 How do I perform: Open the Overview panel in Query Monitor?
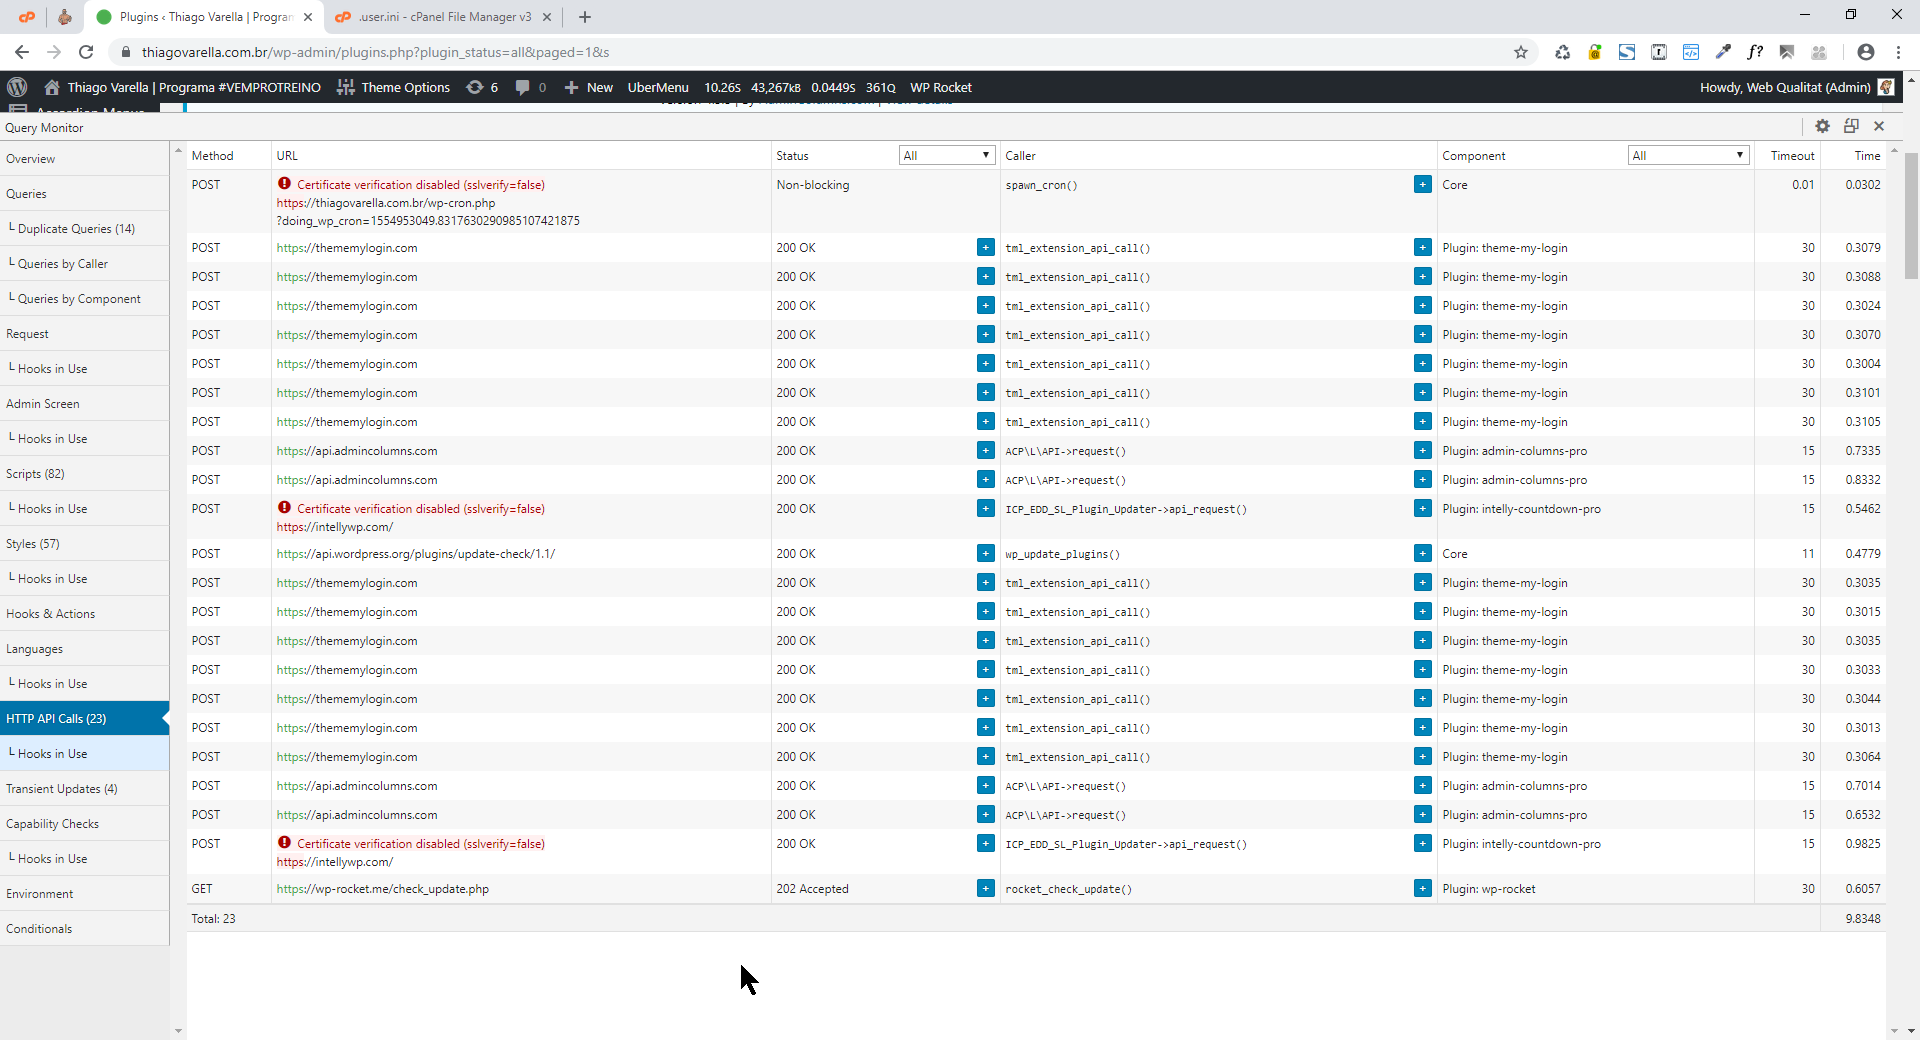coord(84,159)
